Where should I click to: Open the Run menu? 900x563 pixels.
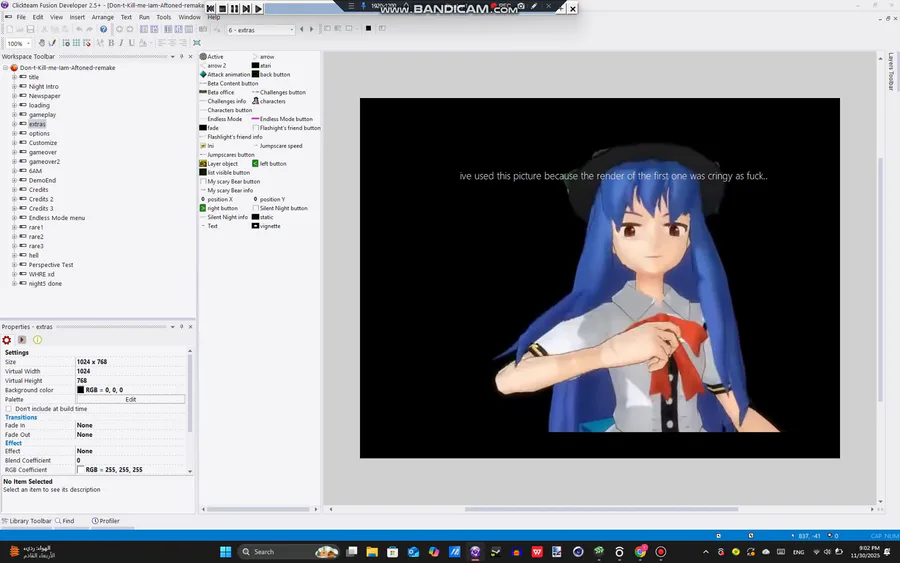pos(144,17)
